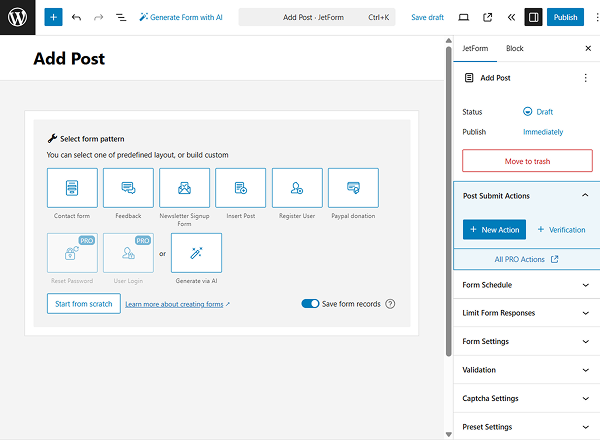Viewport: 600px width, 440px height.
Task: Expand the Form Settings panel
Action: pyautogui.click(x=526, y=341)
